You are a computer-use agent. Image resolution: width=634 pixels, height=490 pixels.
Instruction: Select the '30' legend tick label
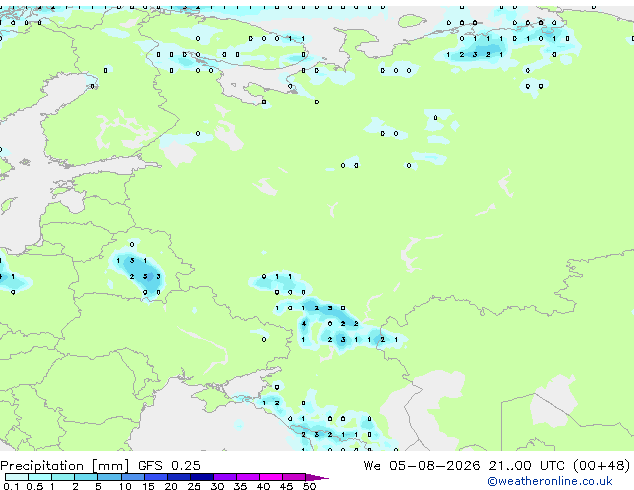pos(217,486)
